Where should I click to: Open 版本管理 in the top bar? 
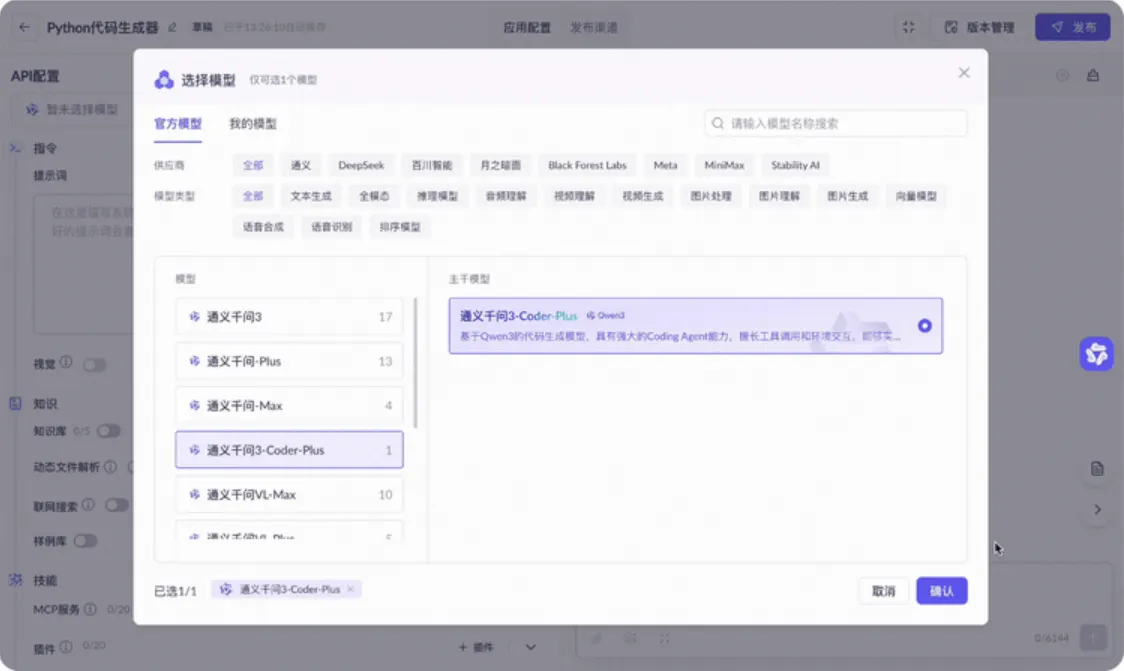(979, 27)
